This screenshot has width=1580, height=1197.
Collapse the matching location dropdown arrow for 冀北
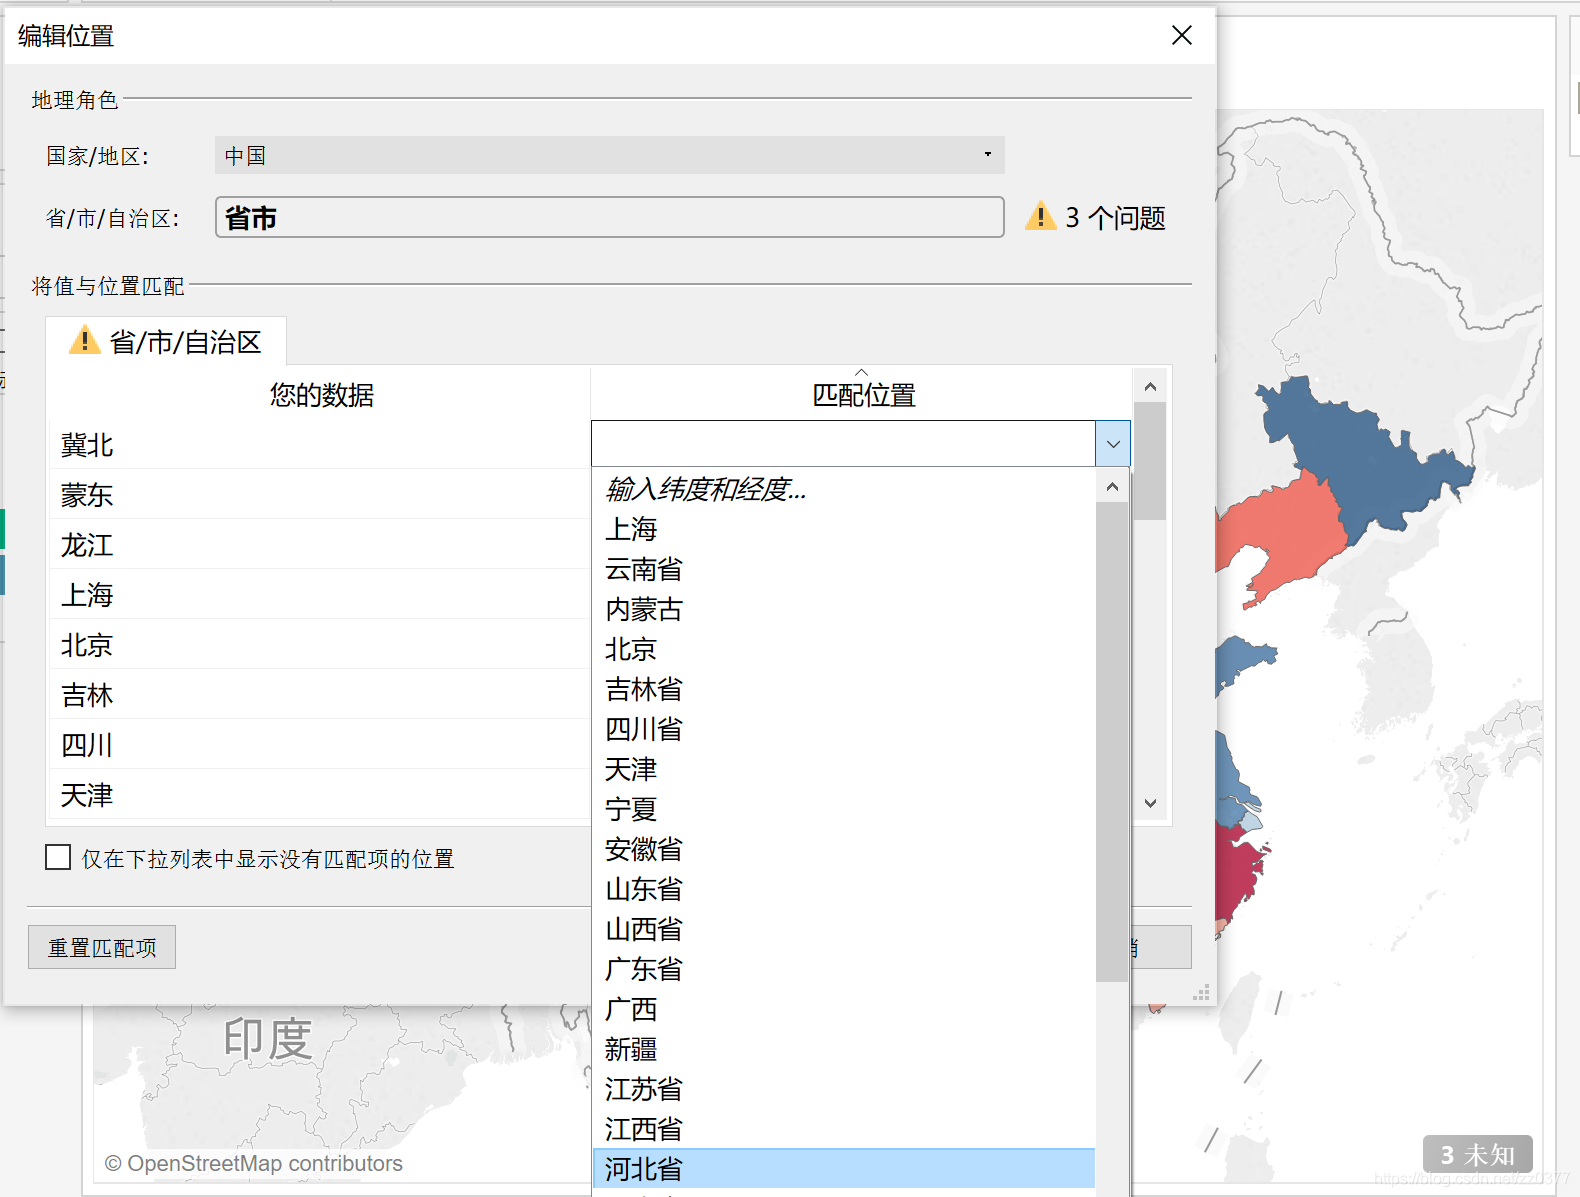tap(1113, 444)
